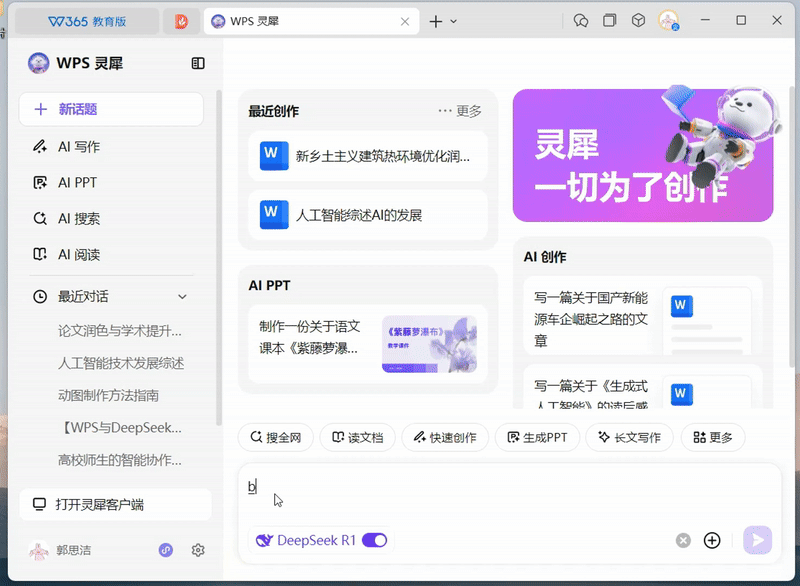This screenshot has height=586, width=800.
Task: Open conversation 论文润色与学术提升
Action: click(119, 331)
